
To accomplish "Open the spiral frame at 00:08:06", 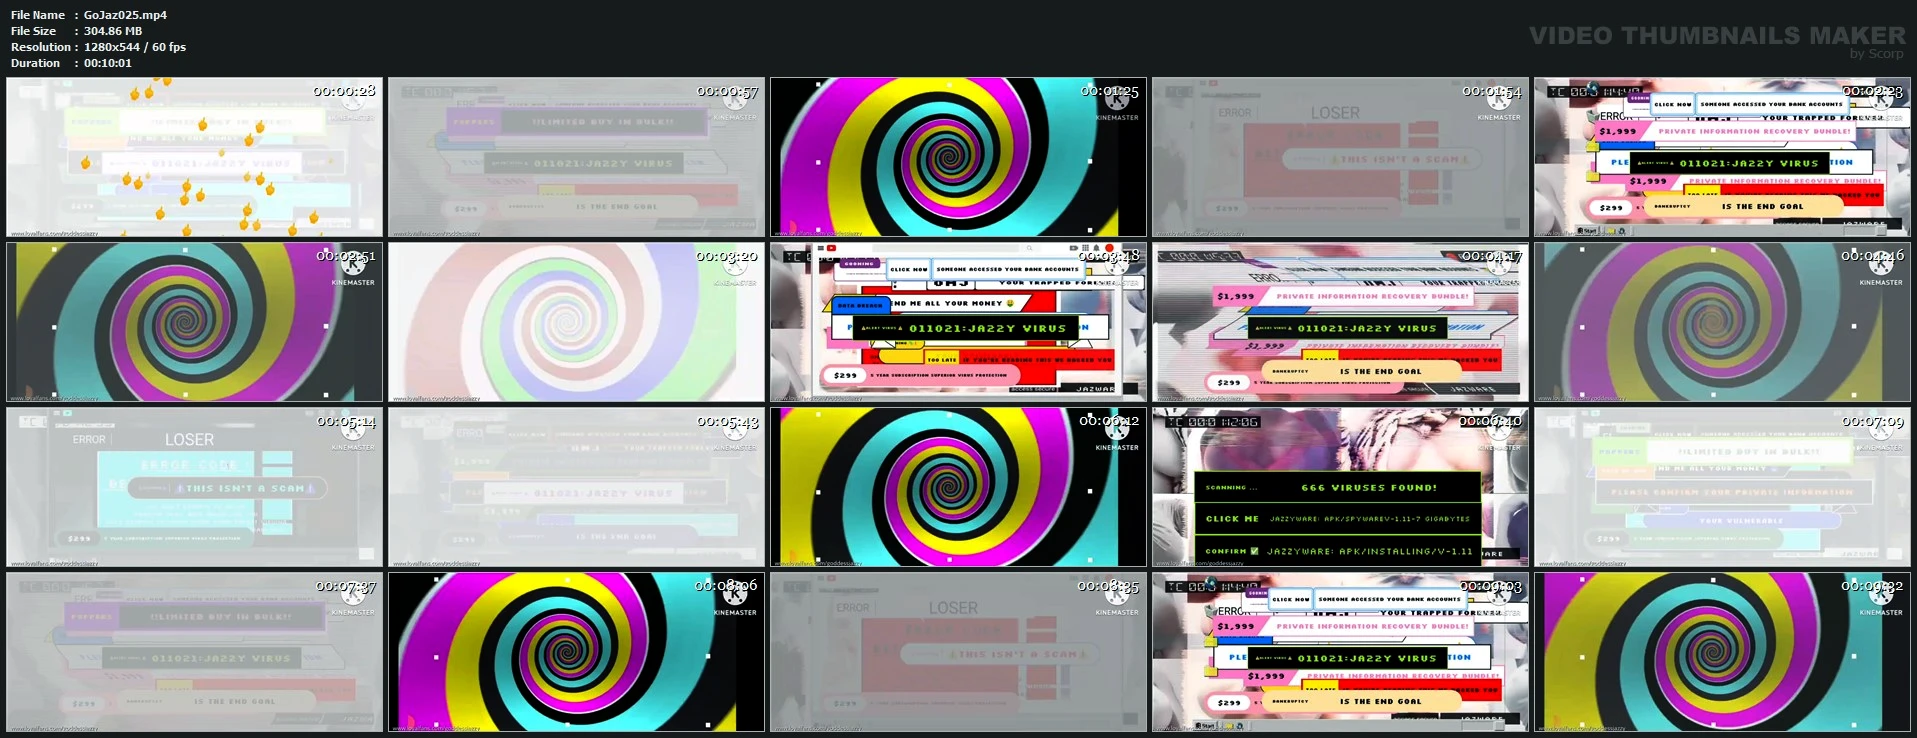I will (576, 652).
